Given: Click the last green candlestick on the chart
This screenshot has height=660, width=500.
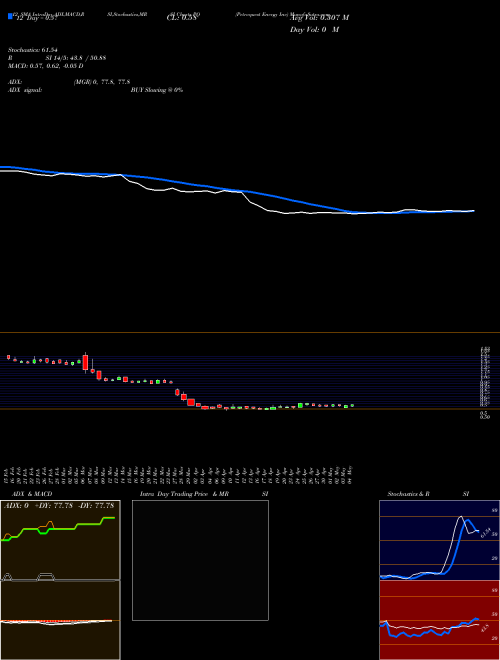Looking at the screenshot, I should [352, 405].
